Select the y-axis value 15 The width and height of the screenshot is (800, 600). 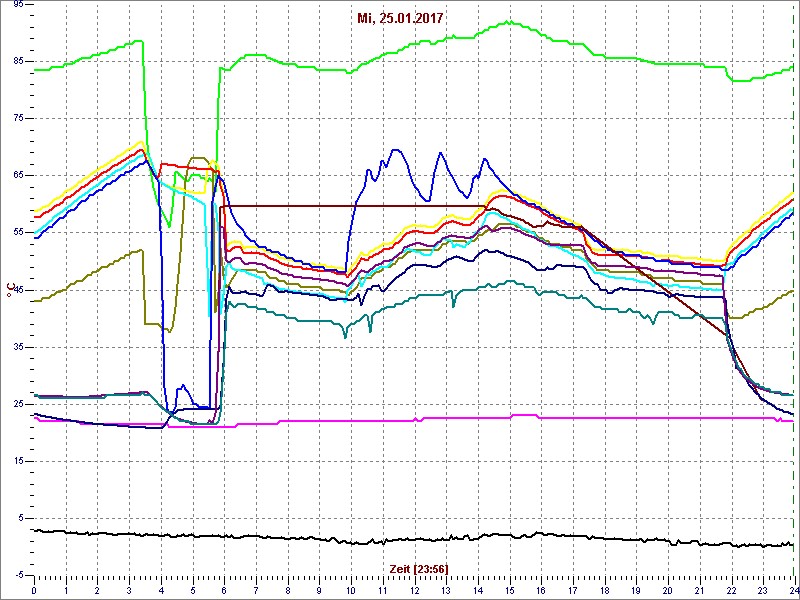point(17,461)
